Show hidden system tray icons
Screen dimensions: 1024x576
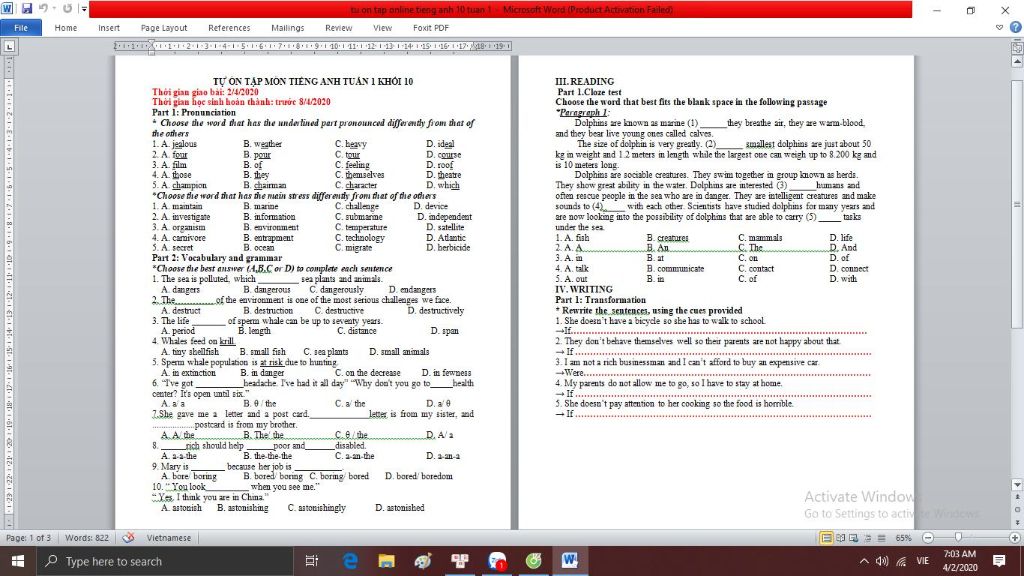click(x=864, y=561)
